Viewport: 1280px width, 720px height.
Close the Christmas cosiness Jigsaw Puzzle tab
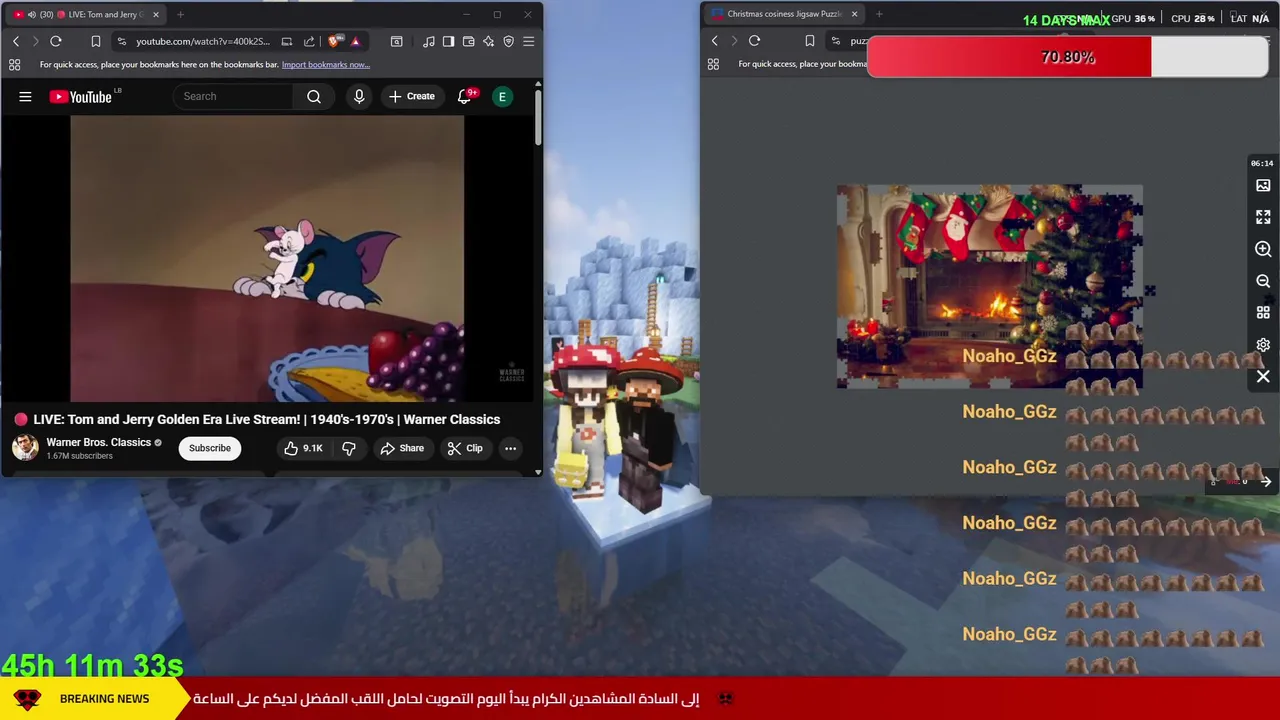(854, 14)
